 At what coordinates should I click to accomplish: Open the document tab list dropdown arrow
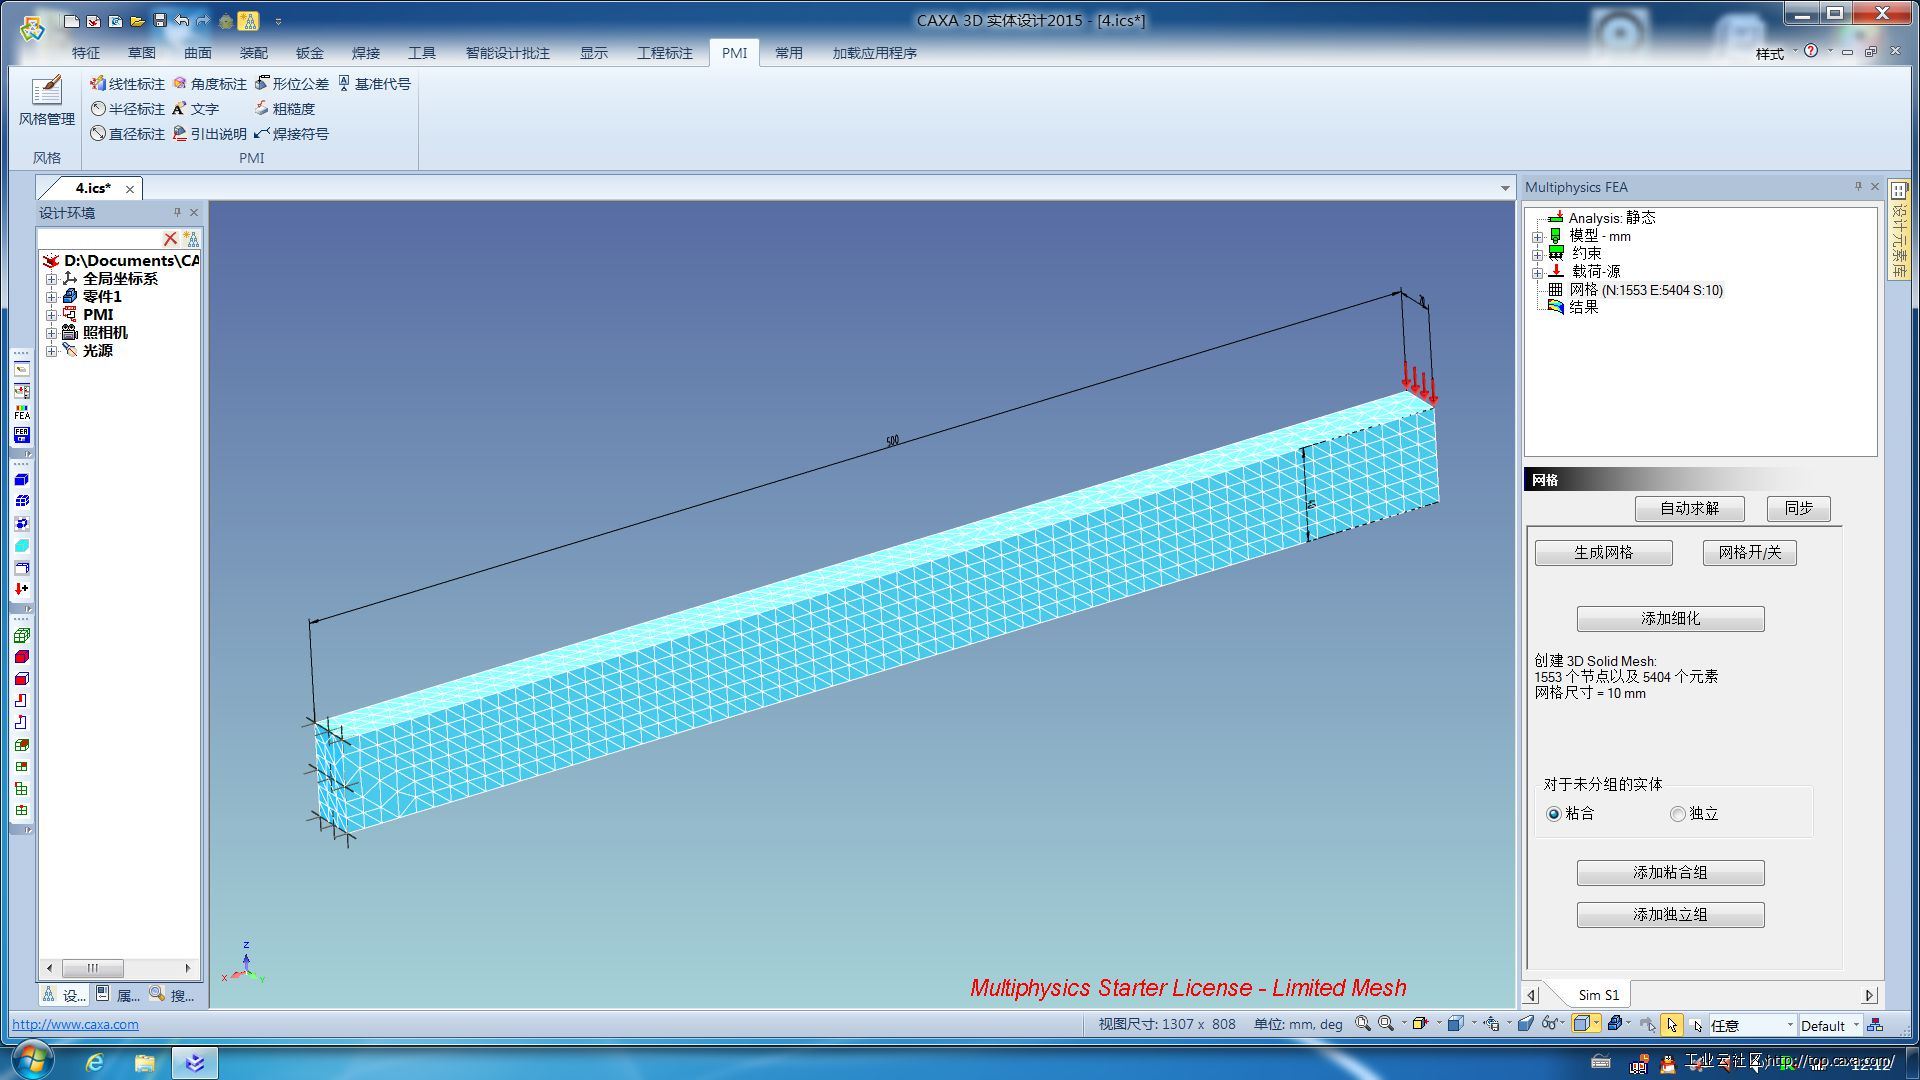(1505, 188)
